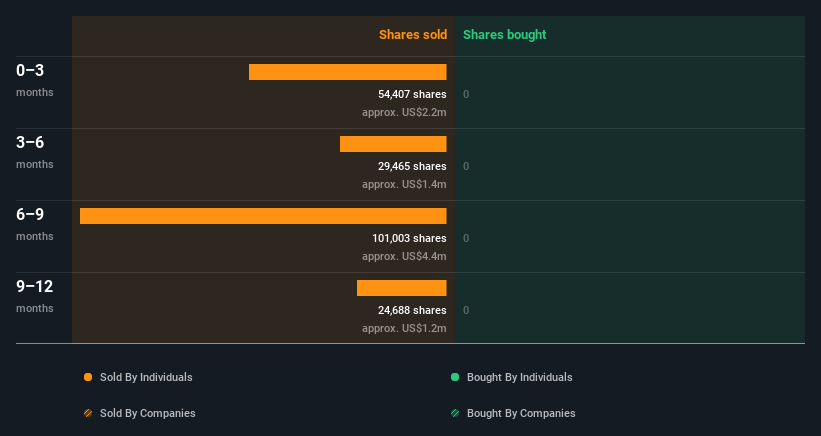Click the 54,407 shares value
The height and width of the screenshot is (436, 821).
(x=412, y=94)
